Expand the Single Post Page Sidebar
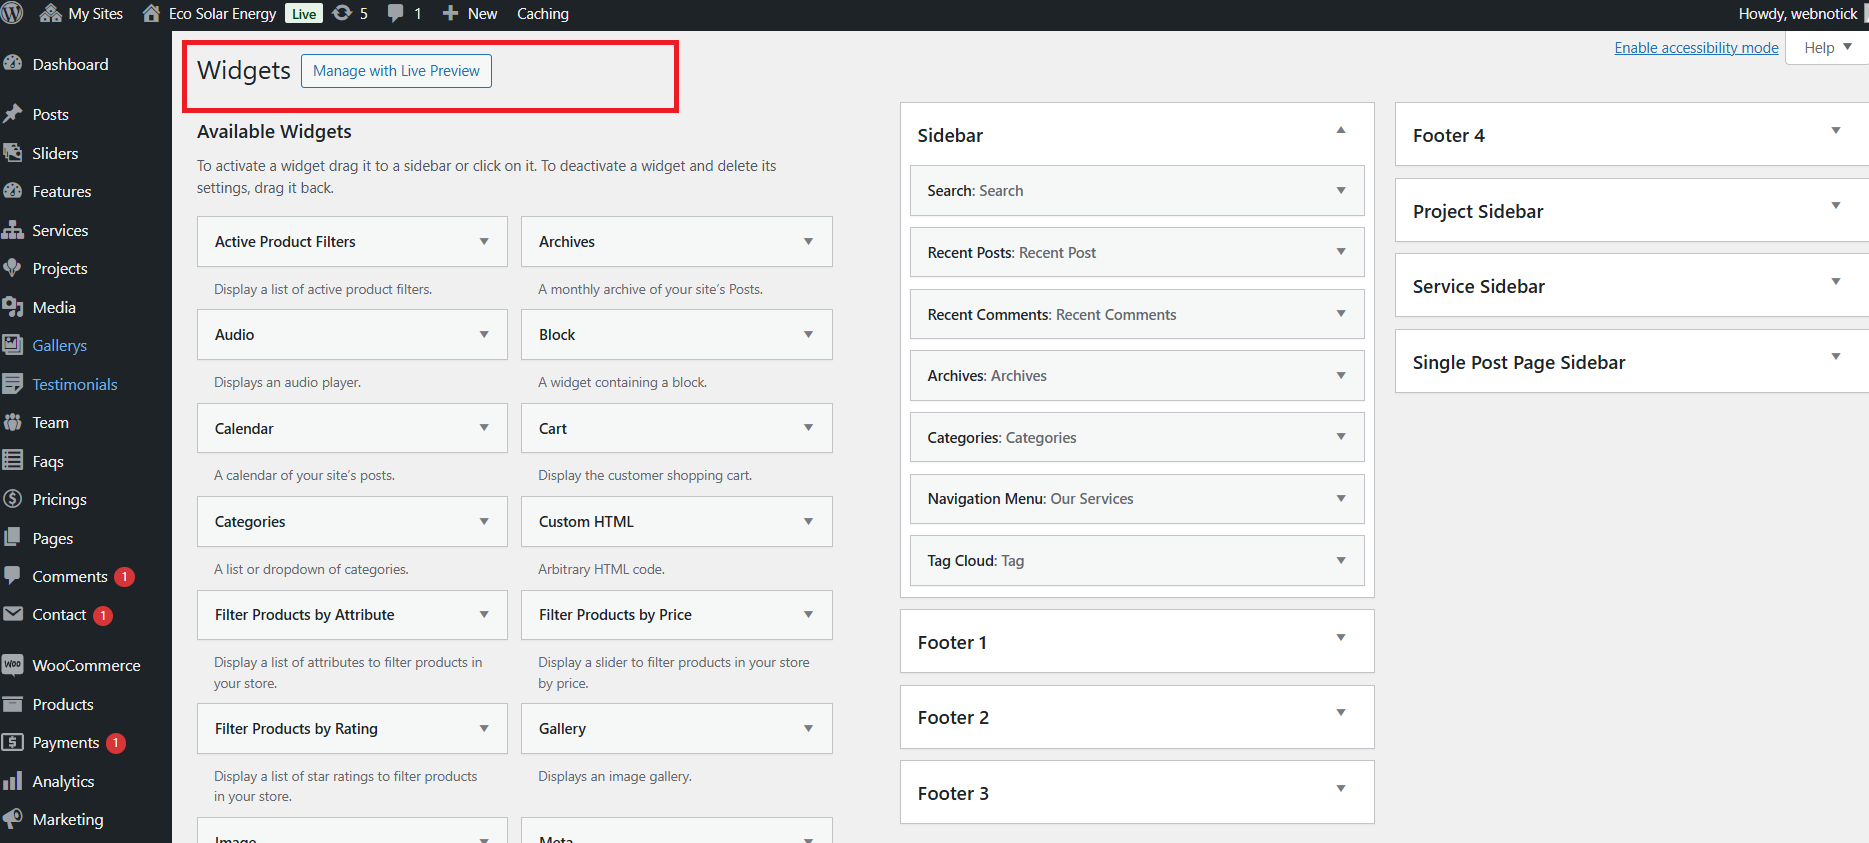 click(1836, 356)
